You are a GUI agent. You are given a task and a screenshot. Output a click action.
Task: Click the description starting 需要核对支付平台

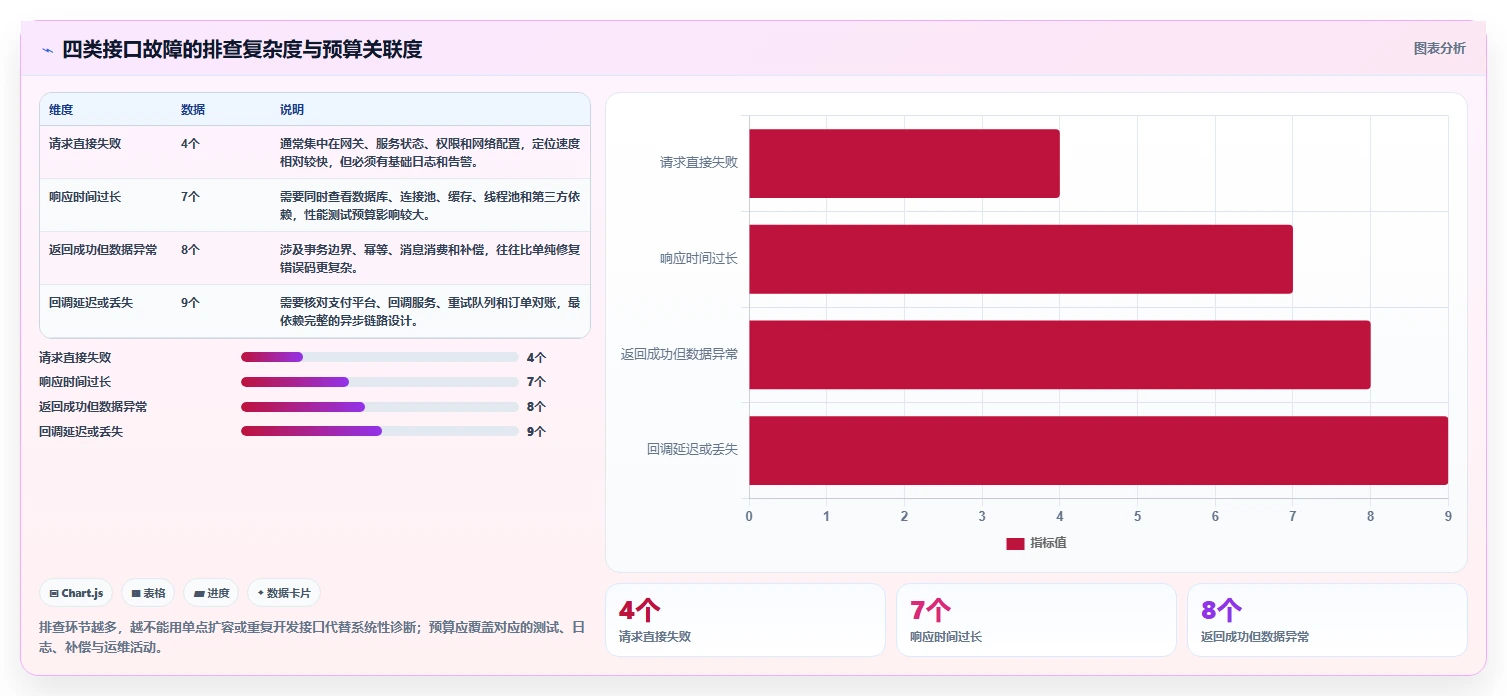[430, 312]
